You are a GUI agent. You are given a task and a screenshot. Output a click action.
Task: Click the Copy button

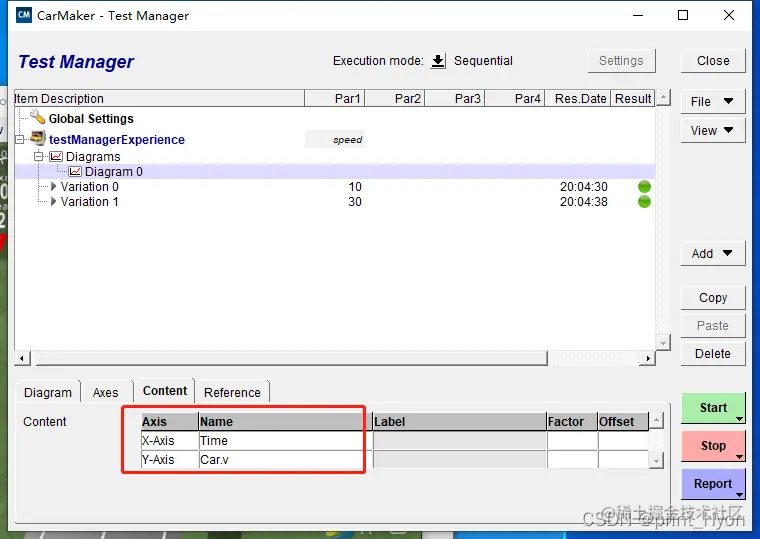pos(712,298)
